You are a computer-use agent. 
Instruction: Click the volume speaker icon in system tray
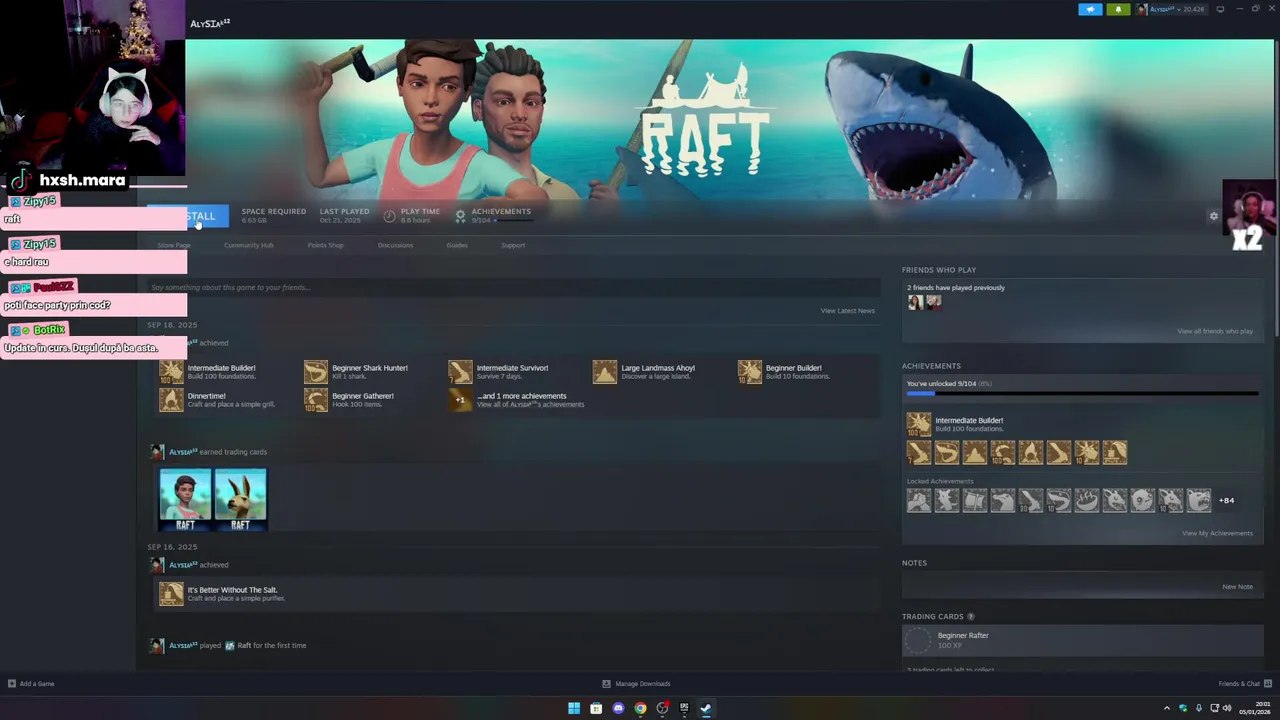pos(1227,708)
